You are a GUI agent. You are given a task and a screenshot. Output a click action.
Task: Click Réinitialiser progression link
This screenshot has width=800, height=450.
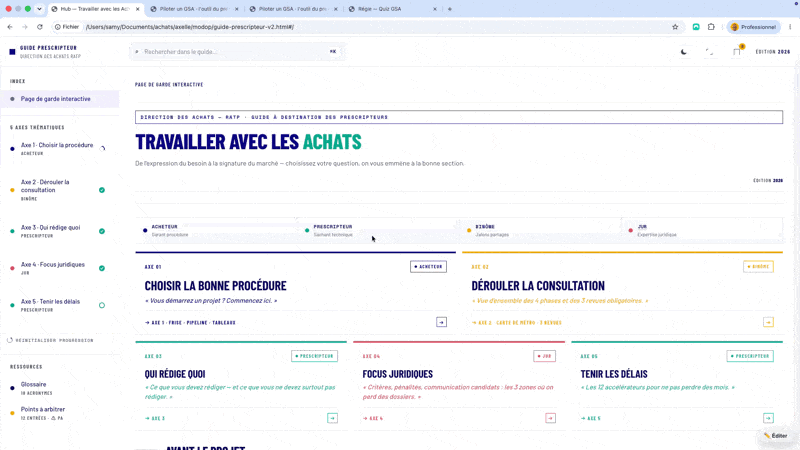(54, 340)
